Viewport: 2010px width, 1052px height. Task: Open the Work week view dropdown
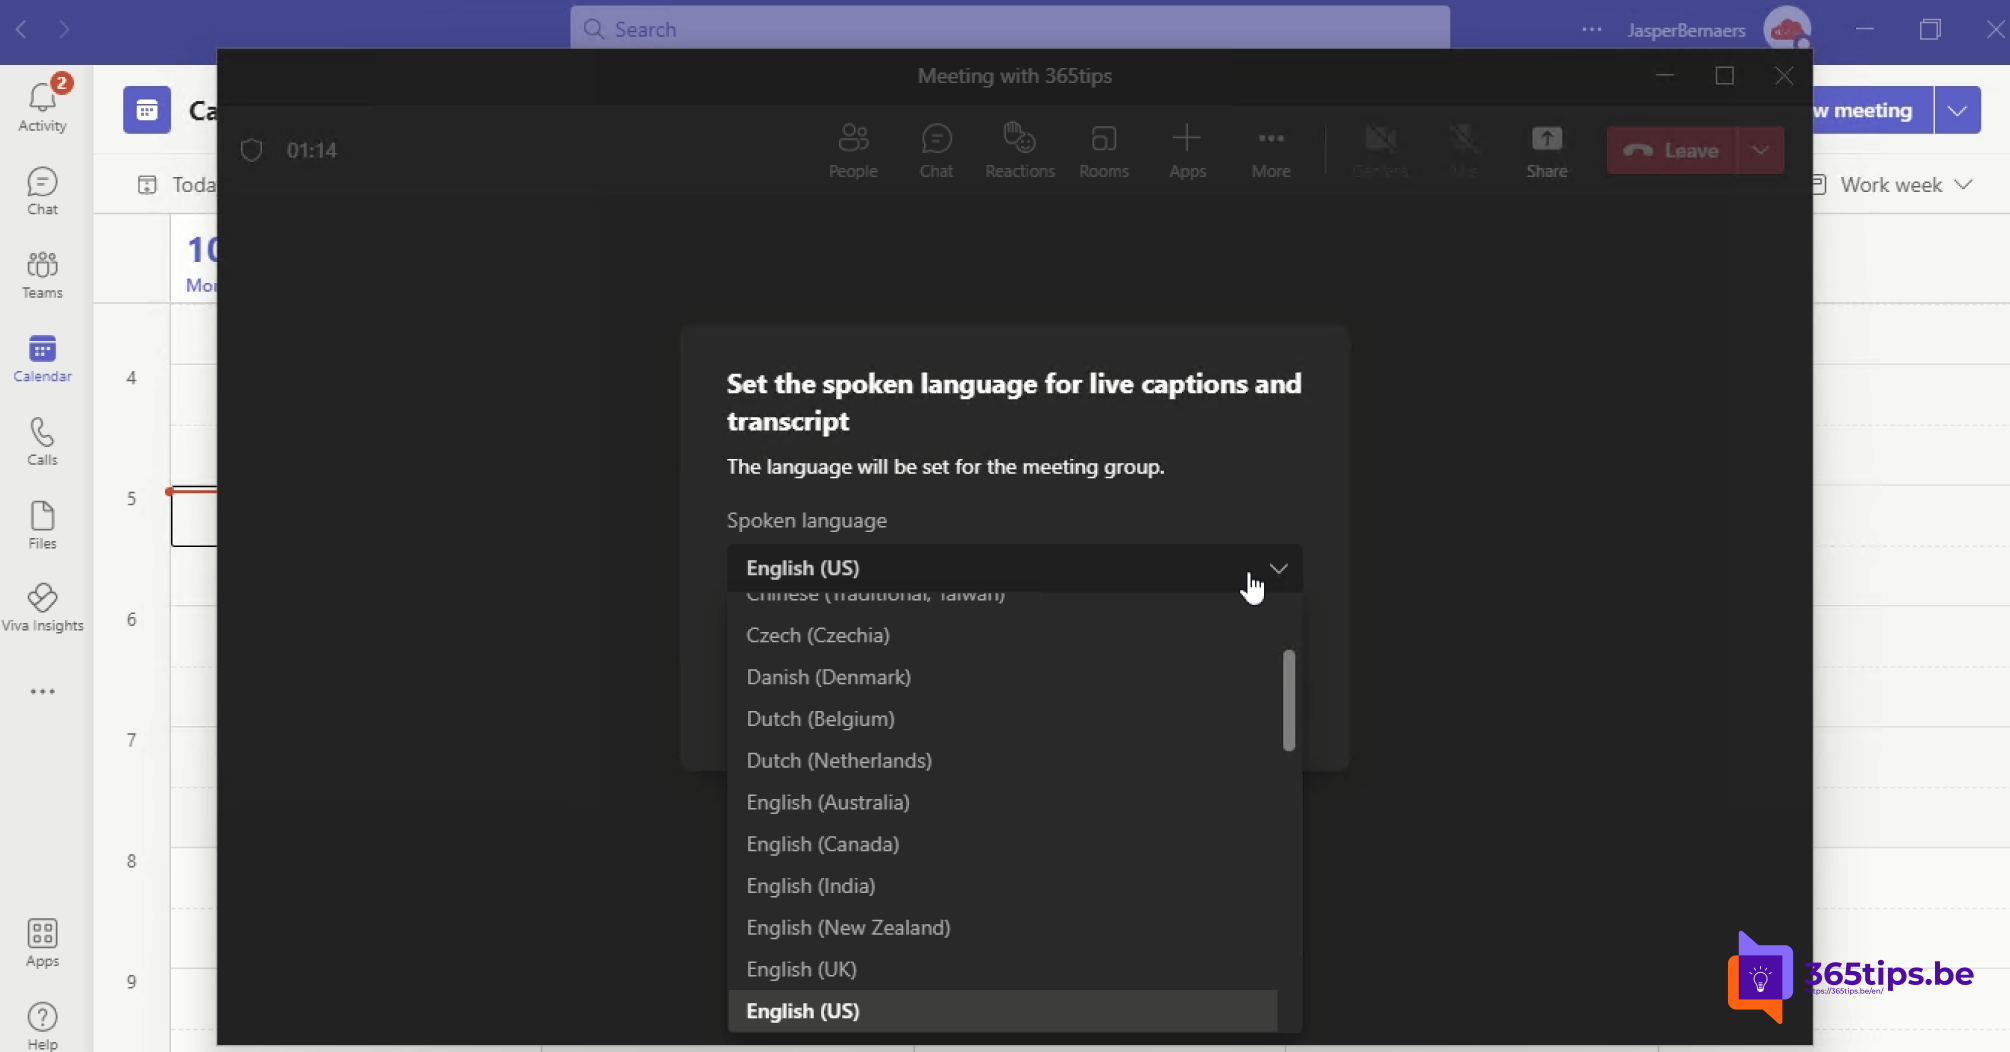1893,185
